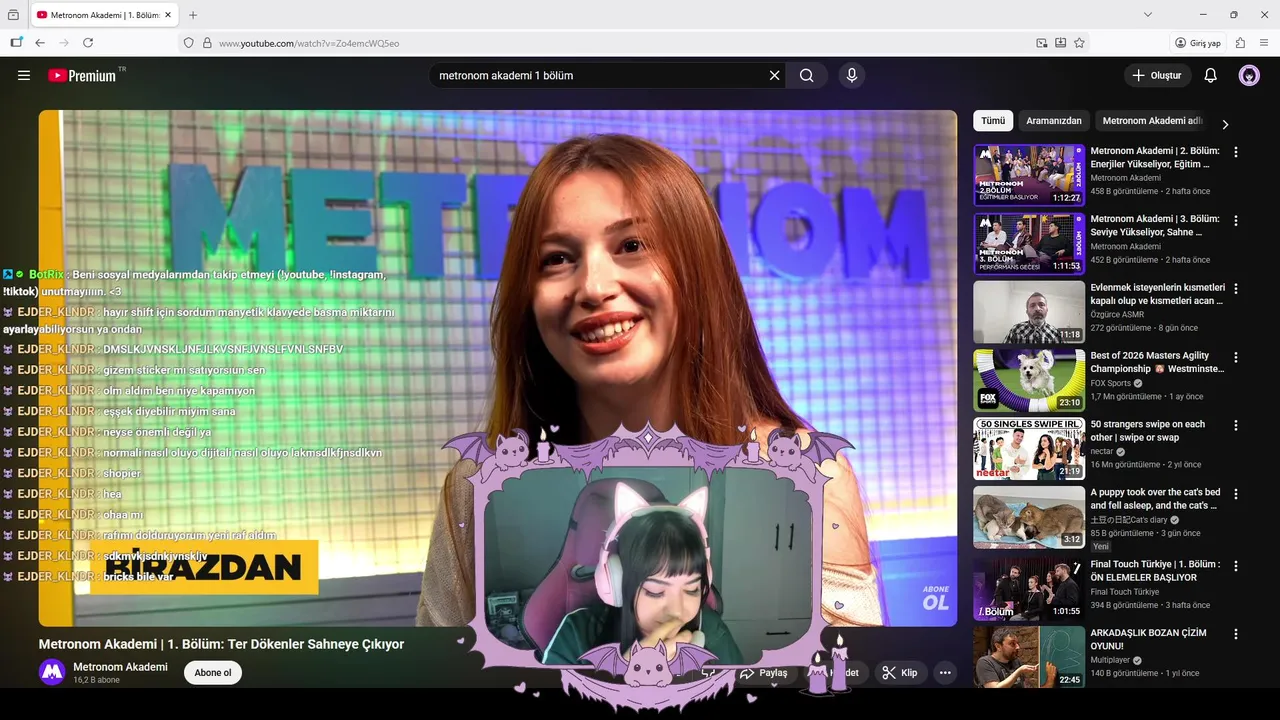
Task: Click the Klip clip button
Action: [899, 673]
